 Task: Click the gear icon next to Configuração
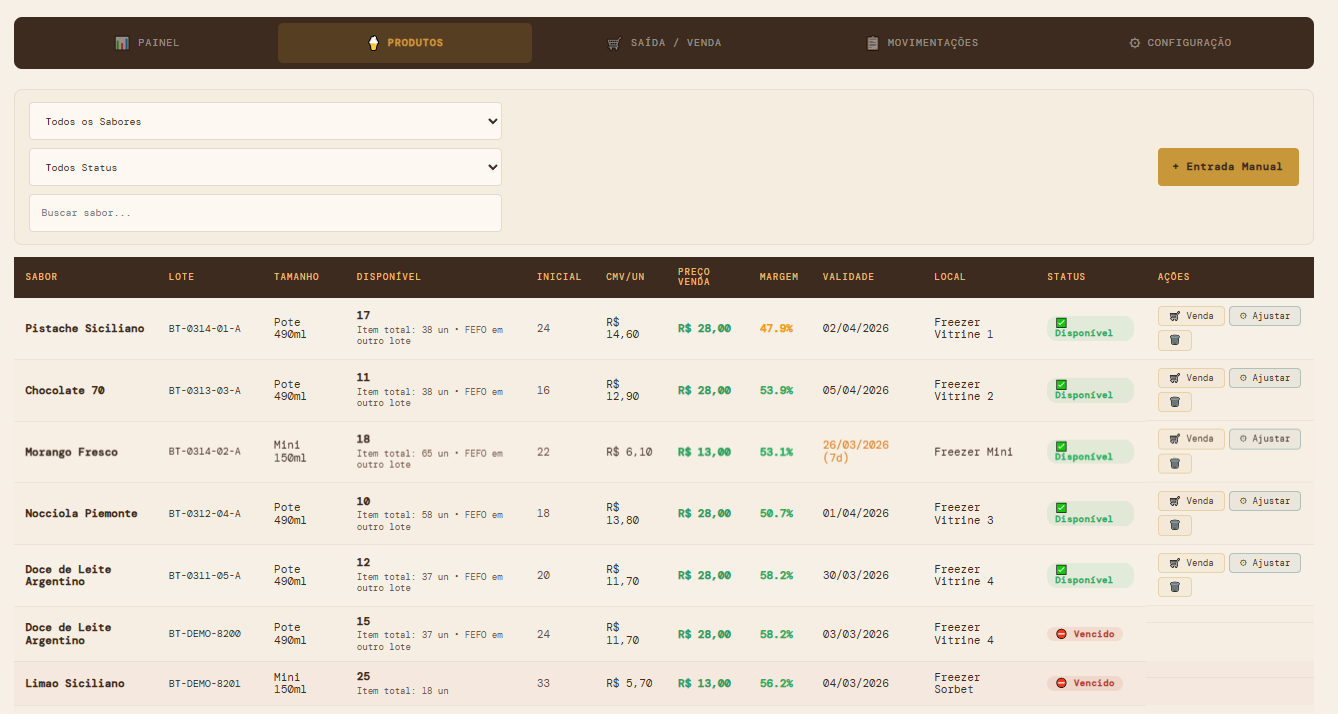point(1134,43)
